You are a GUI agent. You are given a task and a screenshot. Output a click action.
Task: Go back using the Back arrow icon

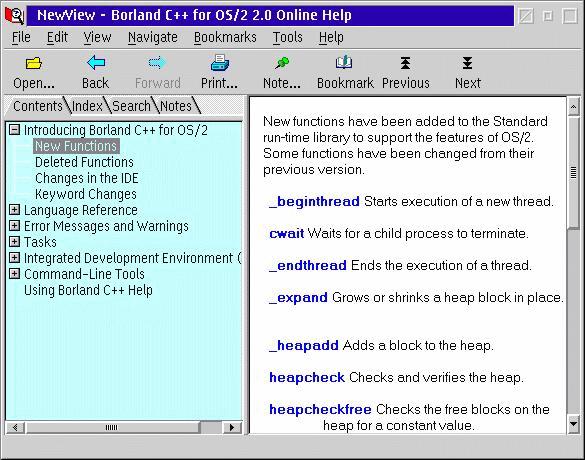click(x=96, y=63)
